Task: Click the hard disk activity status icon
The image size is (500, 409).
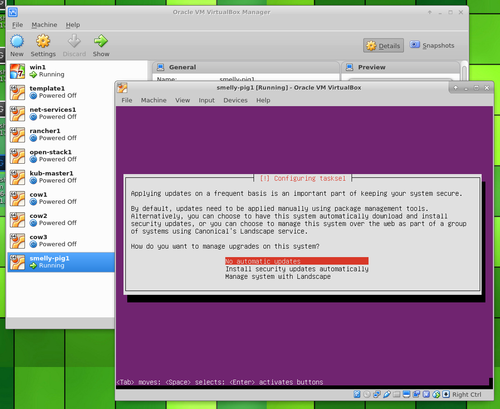Action: (x=357, y=394)
